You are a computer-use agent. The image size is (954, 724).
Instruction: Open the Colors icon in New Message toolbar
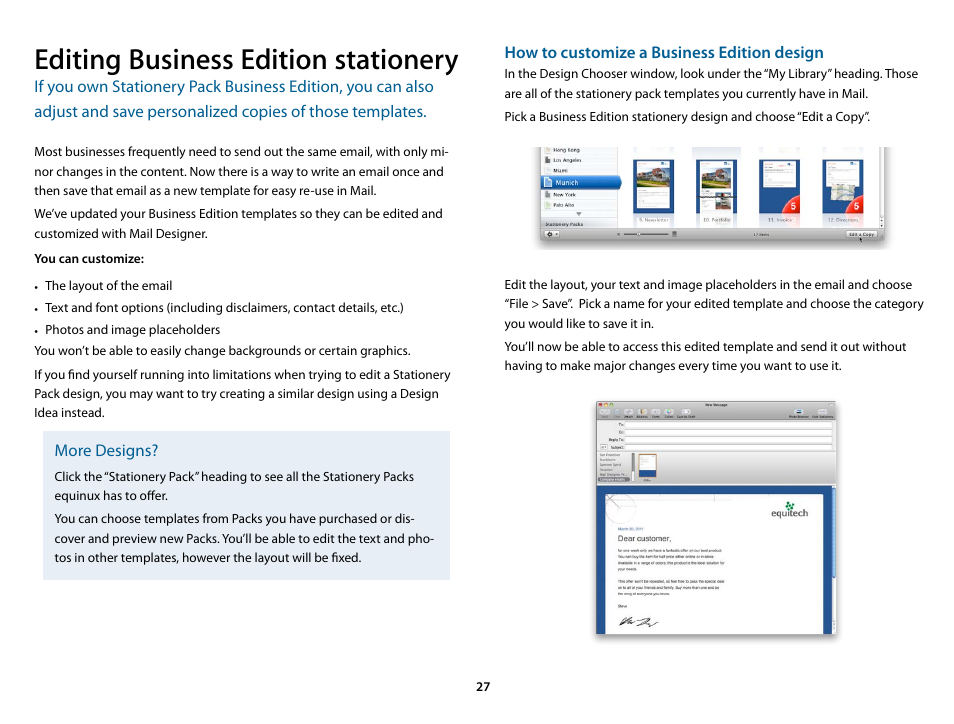[x=669, y=413]
